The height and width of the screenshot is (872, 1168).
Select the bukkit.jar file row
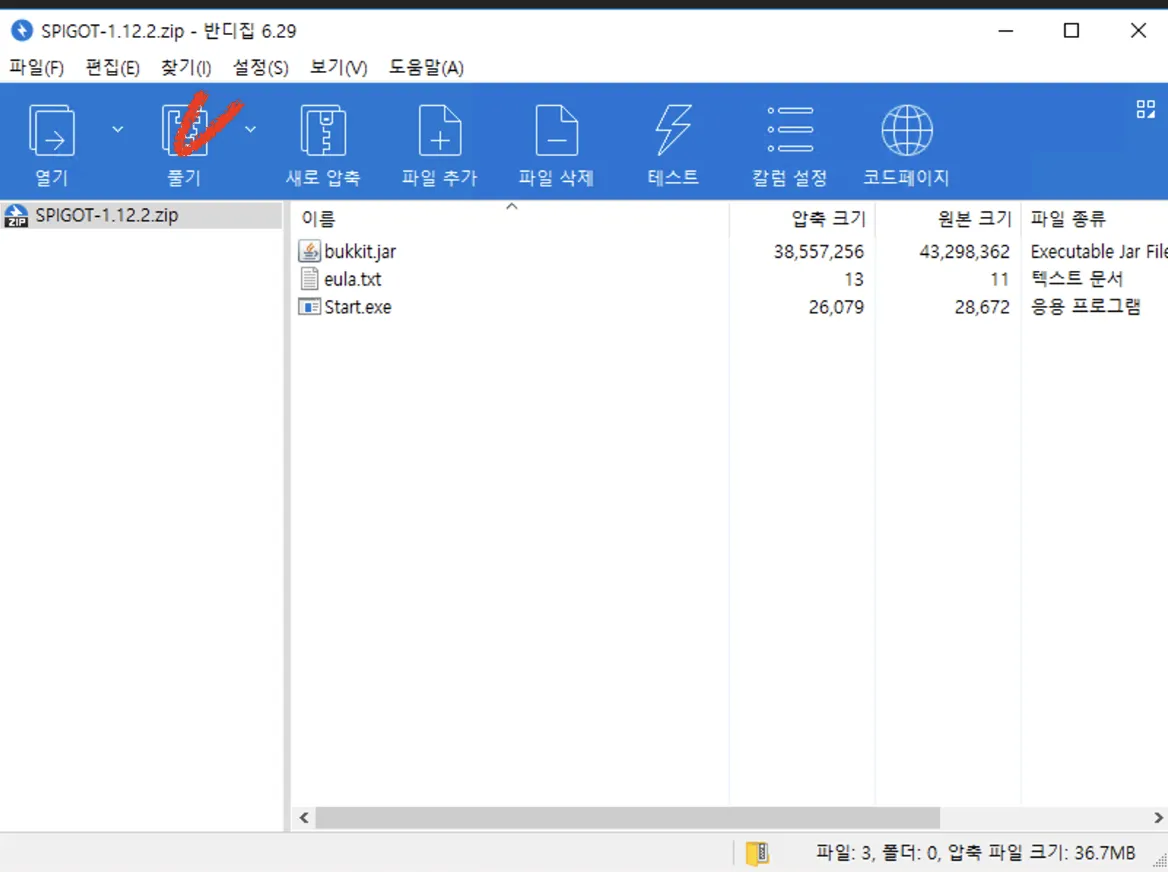pos(729,252)
